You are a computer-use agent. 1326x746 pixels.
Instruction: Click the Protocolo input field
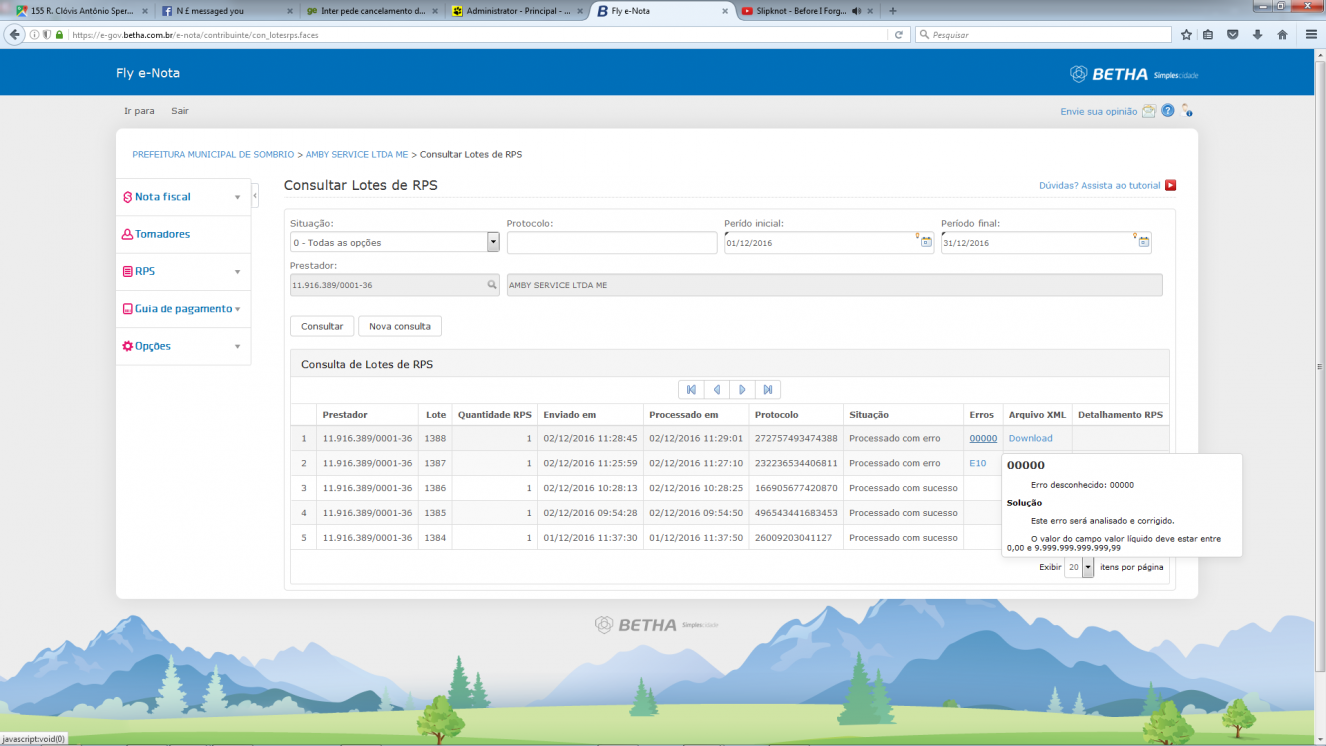click(x=612, y=242)
